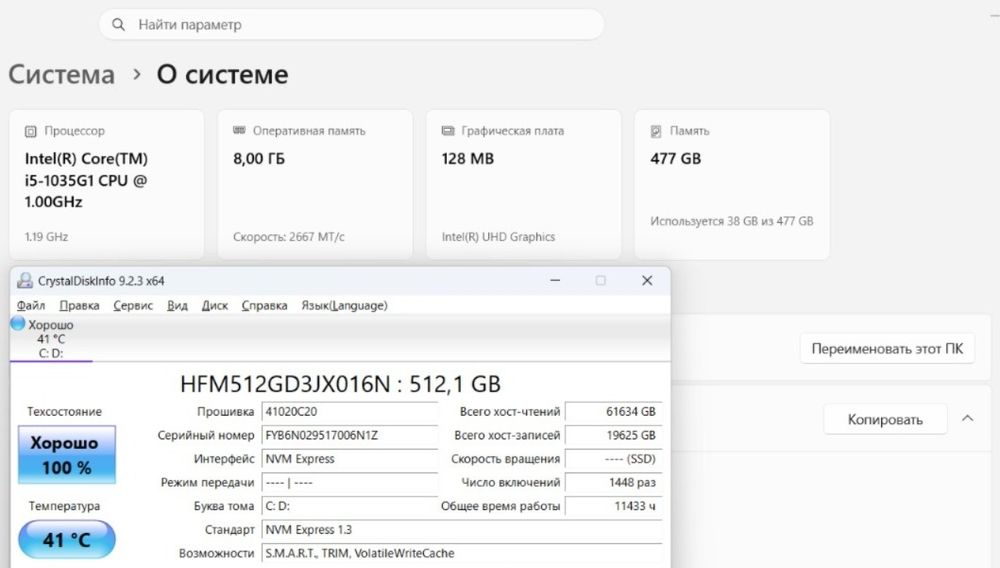Open the Язык(Language) menu
The width and height of the screenshot is (1000, 568).
pos(344,305)
